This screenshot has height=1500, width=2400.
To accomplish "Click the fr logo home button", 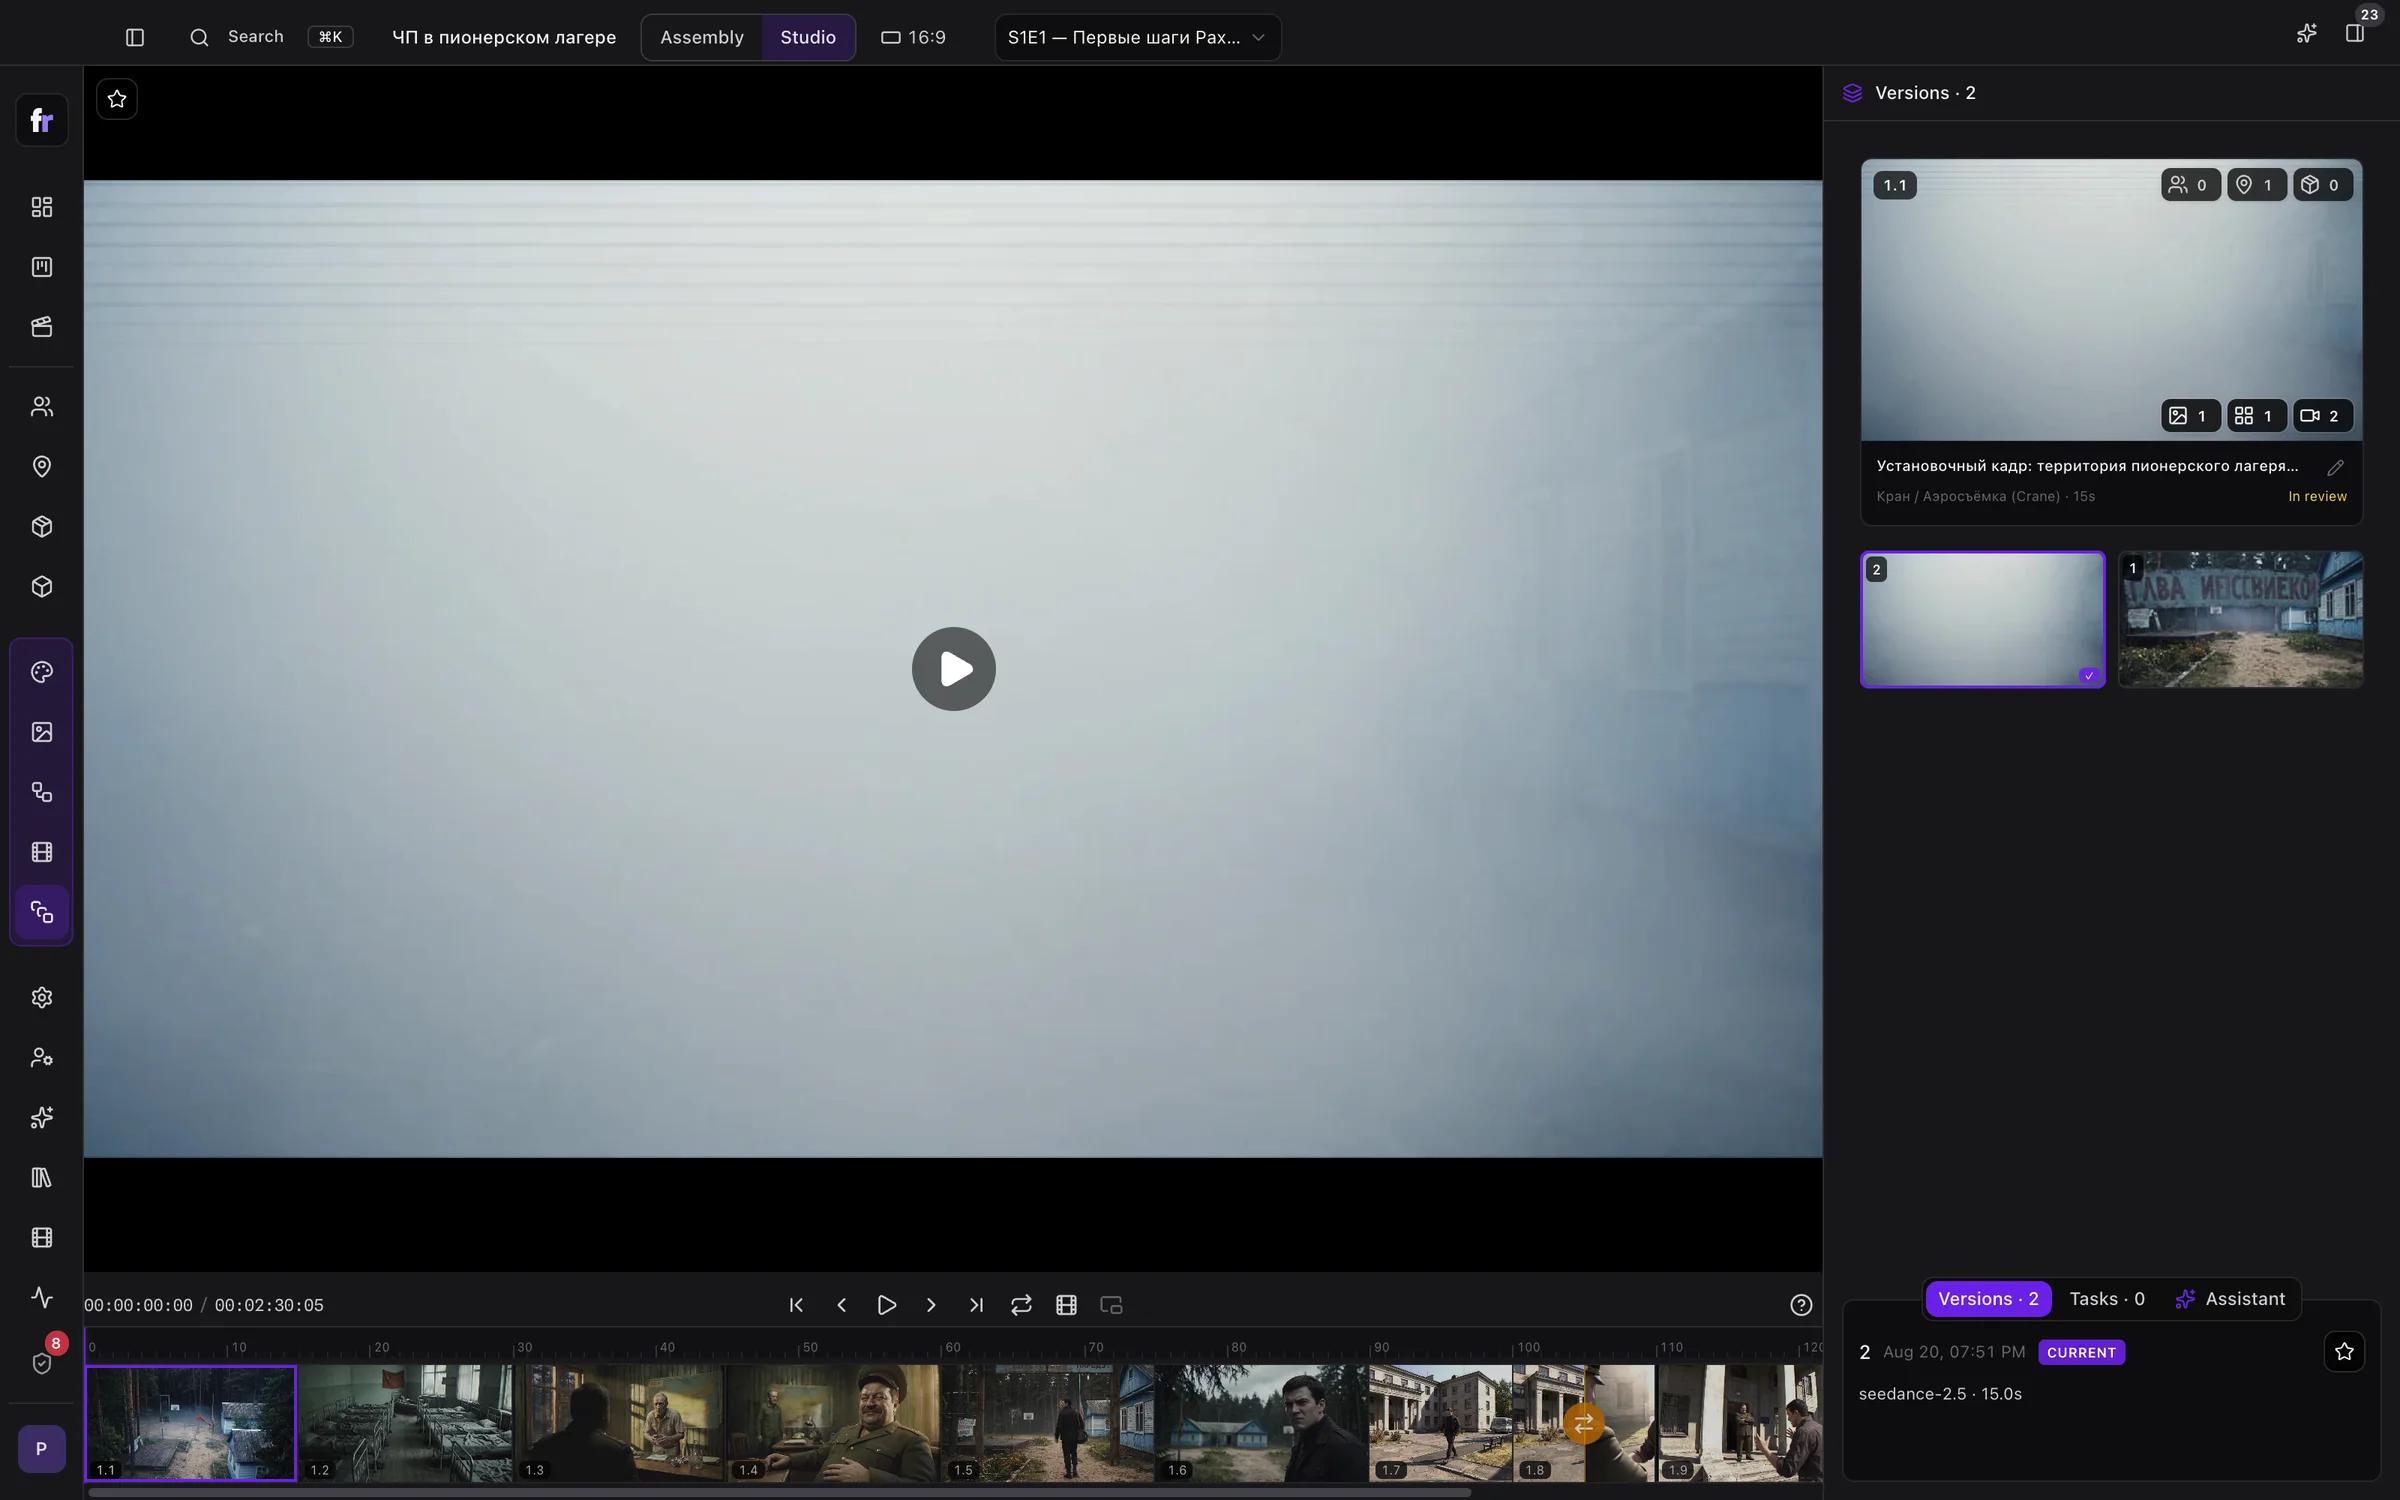I will click(42, 120).
